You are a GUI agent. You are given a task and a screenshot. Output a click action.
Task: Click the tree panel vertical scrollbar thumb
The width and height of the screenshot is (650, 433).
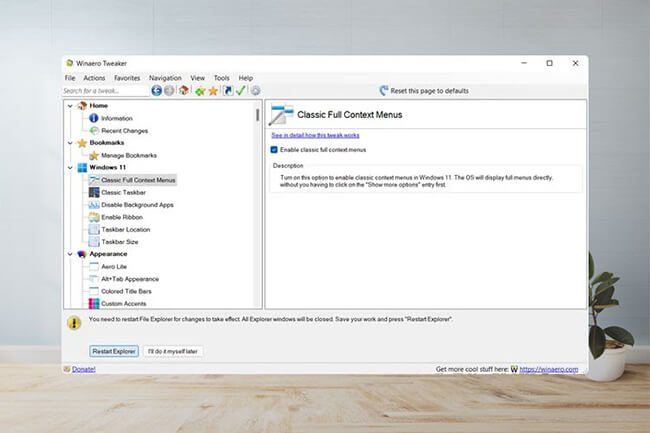[x=257, y=115]
